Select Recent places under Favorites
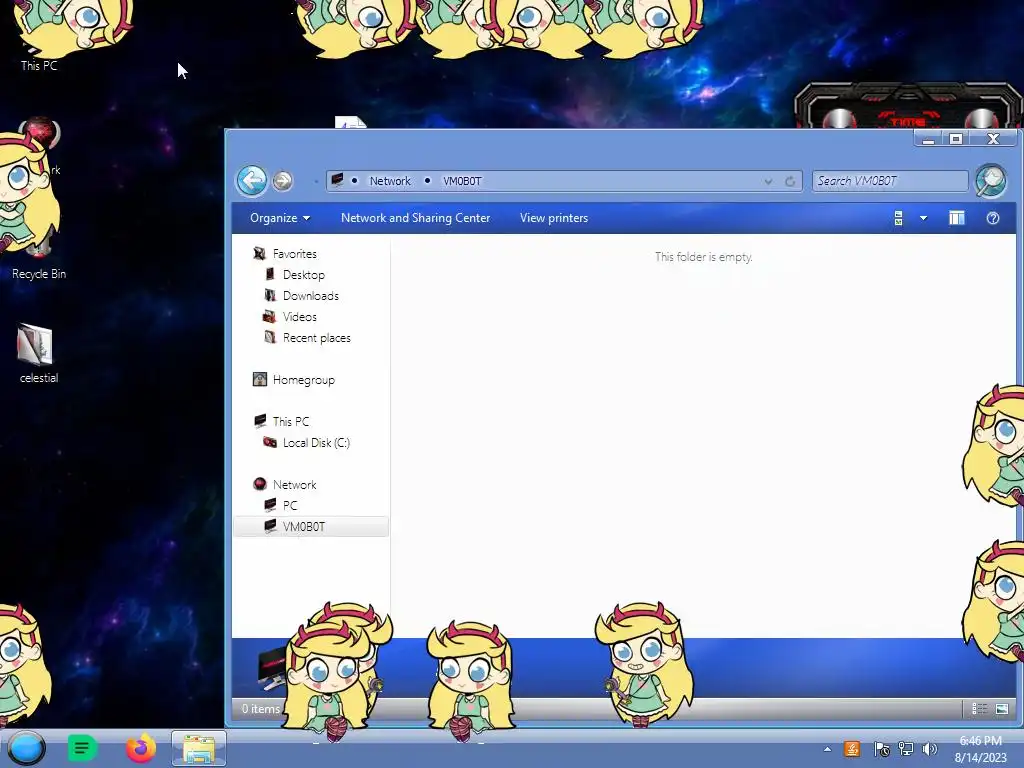Image resolution: width=1024 pixels, height=768 pixels. pyautogui.click(x=317, y=338)
